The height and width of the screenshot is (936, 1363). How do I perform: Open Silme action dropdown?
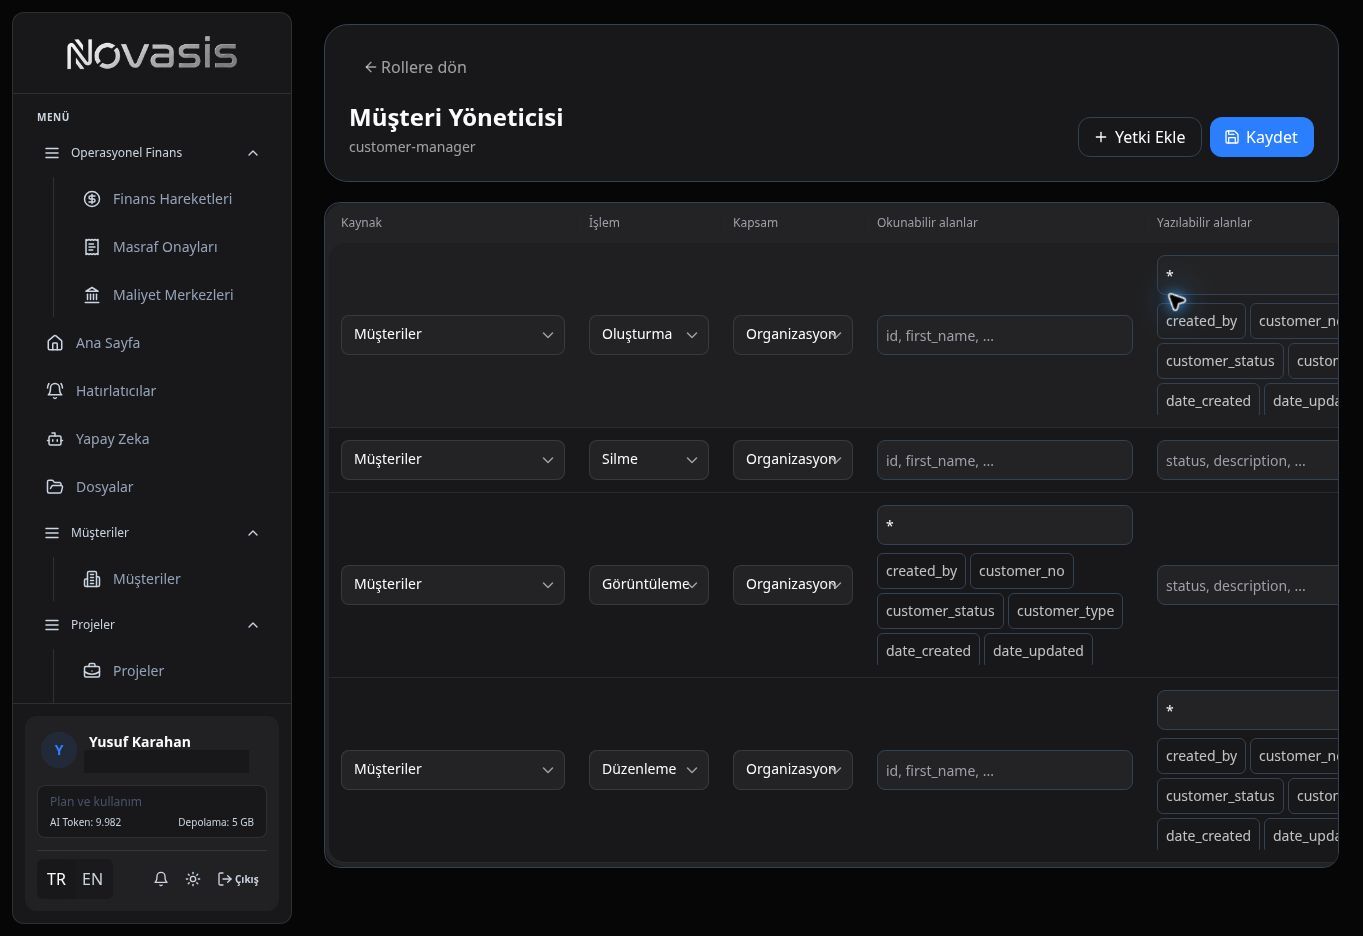tap(649, 460)
